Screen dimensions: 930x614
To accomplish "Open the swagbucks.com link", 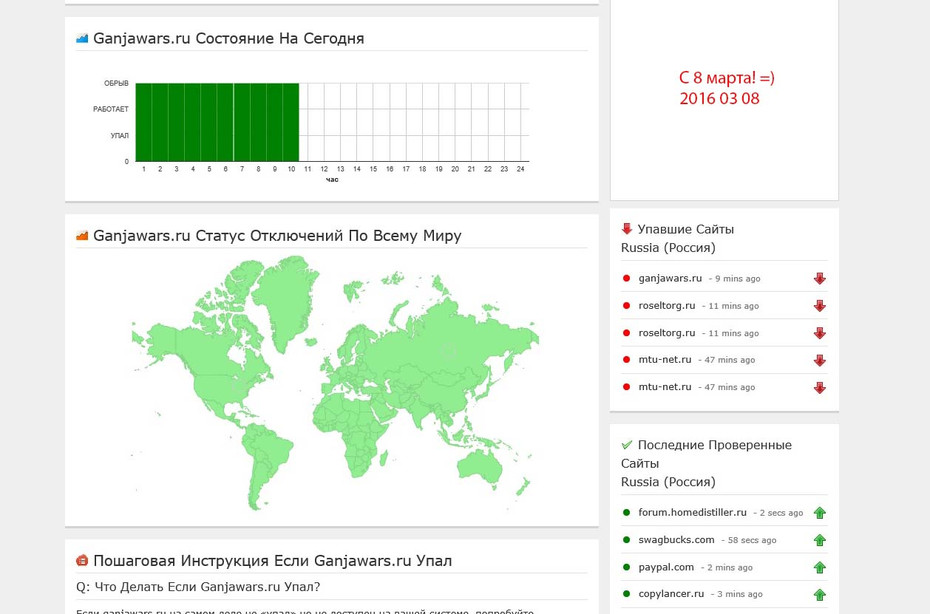I will pyautogui.click(x=676, y=540).
